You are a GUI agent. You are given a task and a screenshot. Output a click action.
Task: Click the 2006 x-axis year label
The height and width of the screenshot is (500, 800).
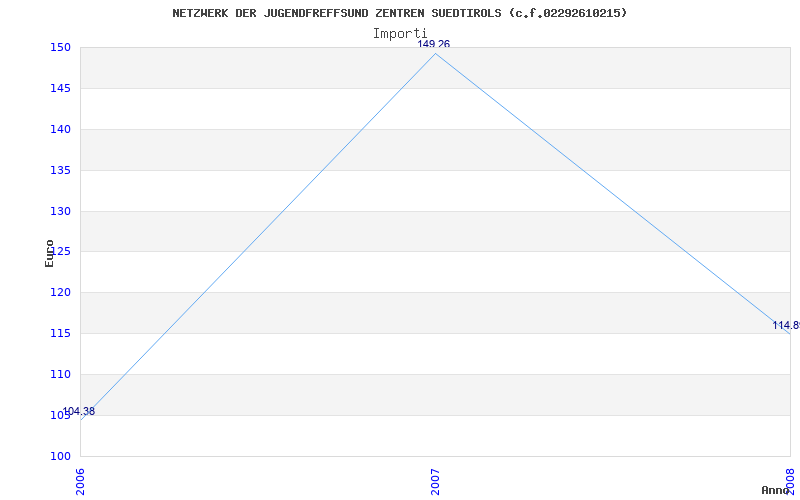81,482
